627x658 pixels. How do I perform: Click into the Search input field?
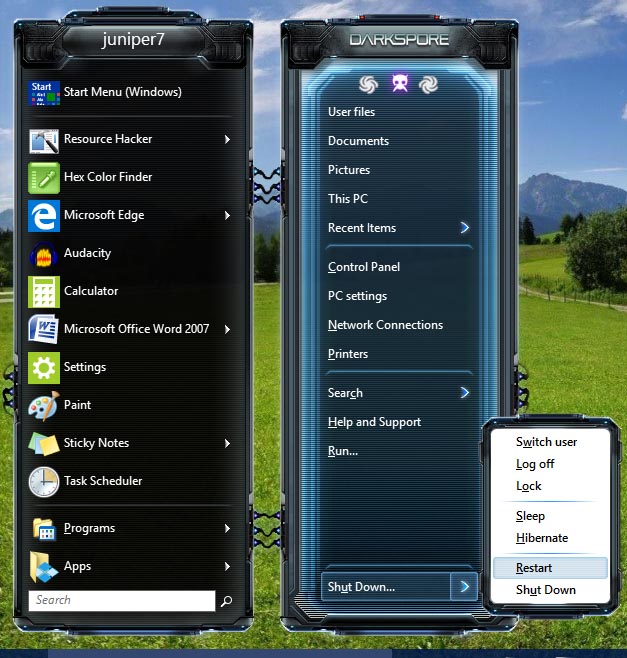point(120,601)
